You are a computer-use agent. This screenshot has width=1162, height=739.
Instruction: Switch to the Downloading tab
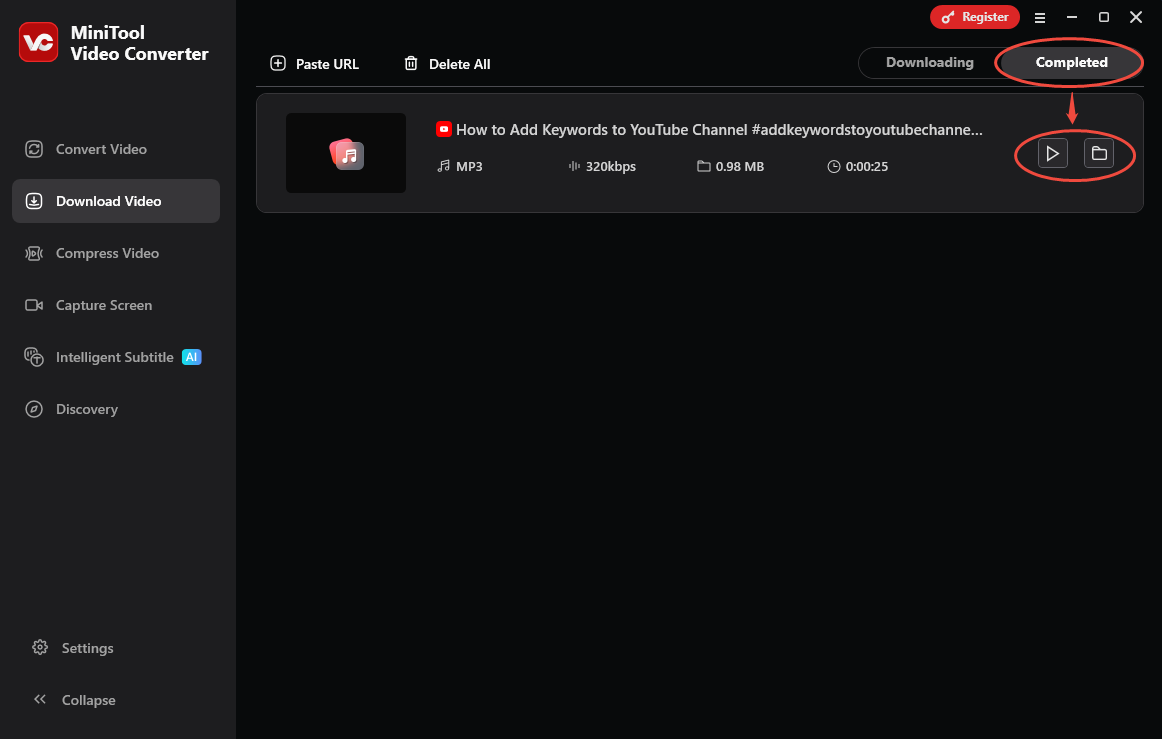pyautogui.click(x=931, y=62)
